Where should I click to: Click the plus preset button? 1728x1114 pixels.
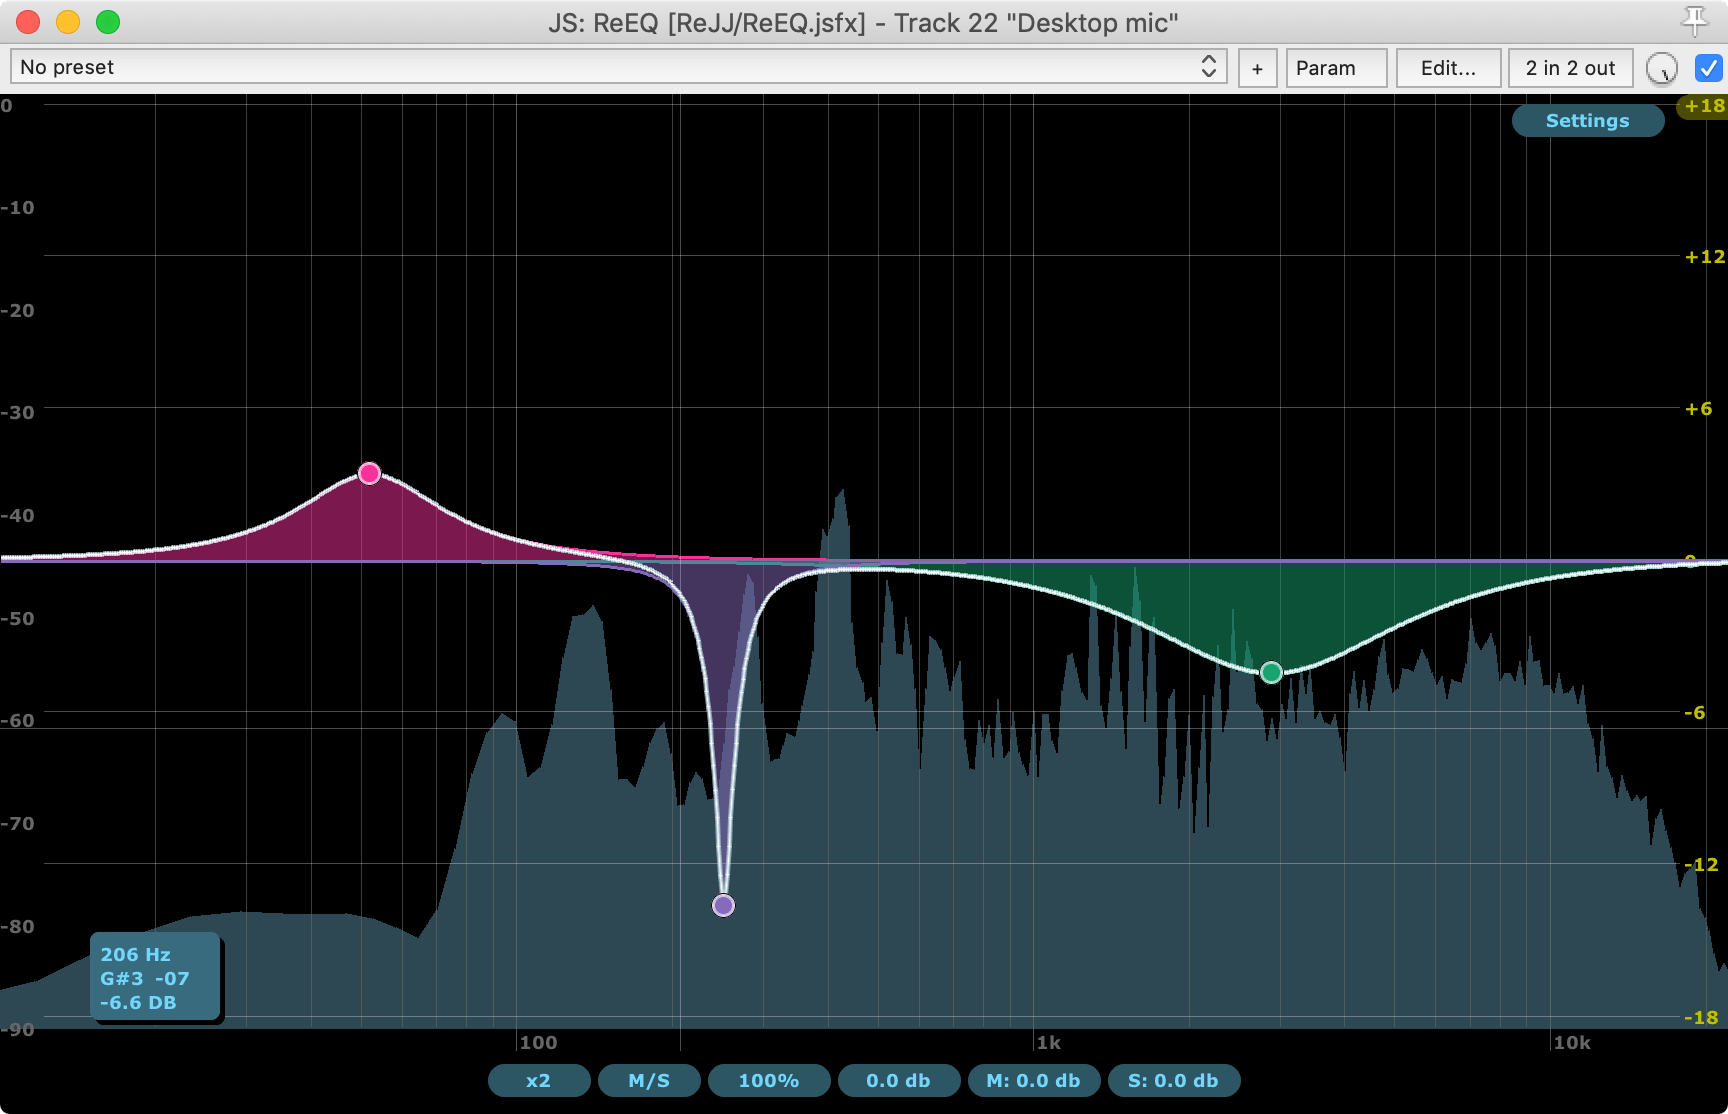1257,68
